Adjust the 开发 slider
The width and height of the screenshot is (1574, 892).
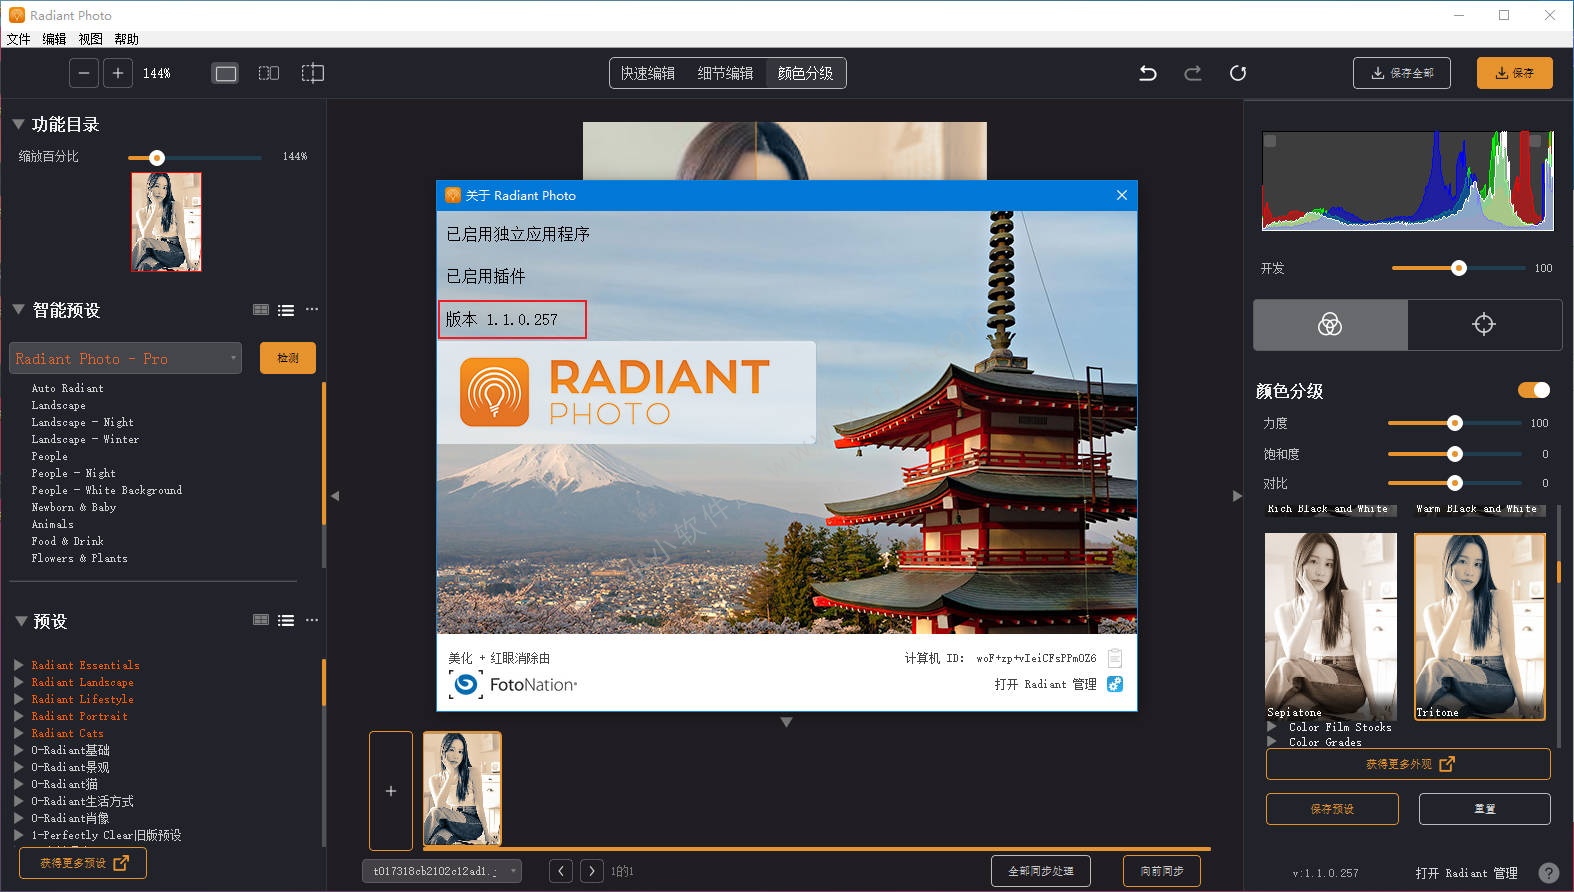point(1458,268)
